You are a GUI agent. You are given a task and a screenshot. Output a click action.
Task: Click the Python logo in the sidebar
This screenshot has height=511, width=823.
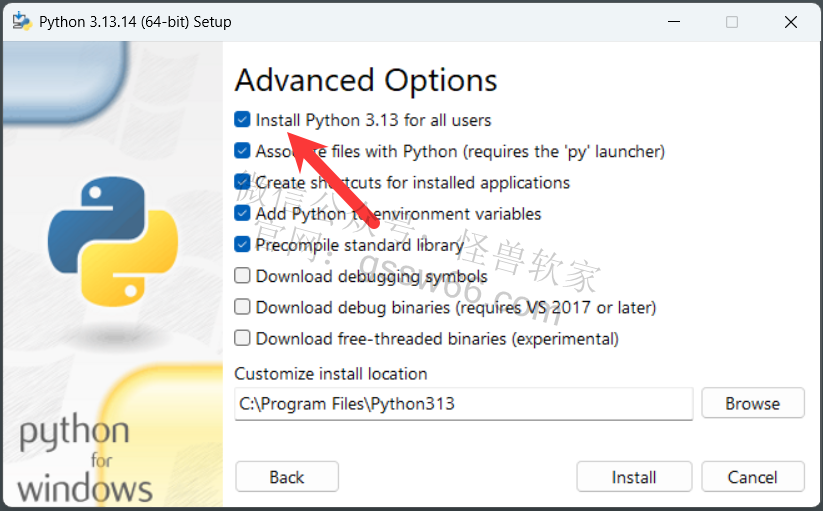tap(113, 241)
